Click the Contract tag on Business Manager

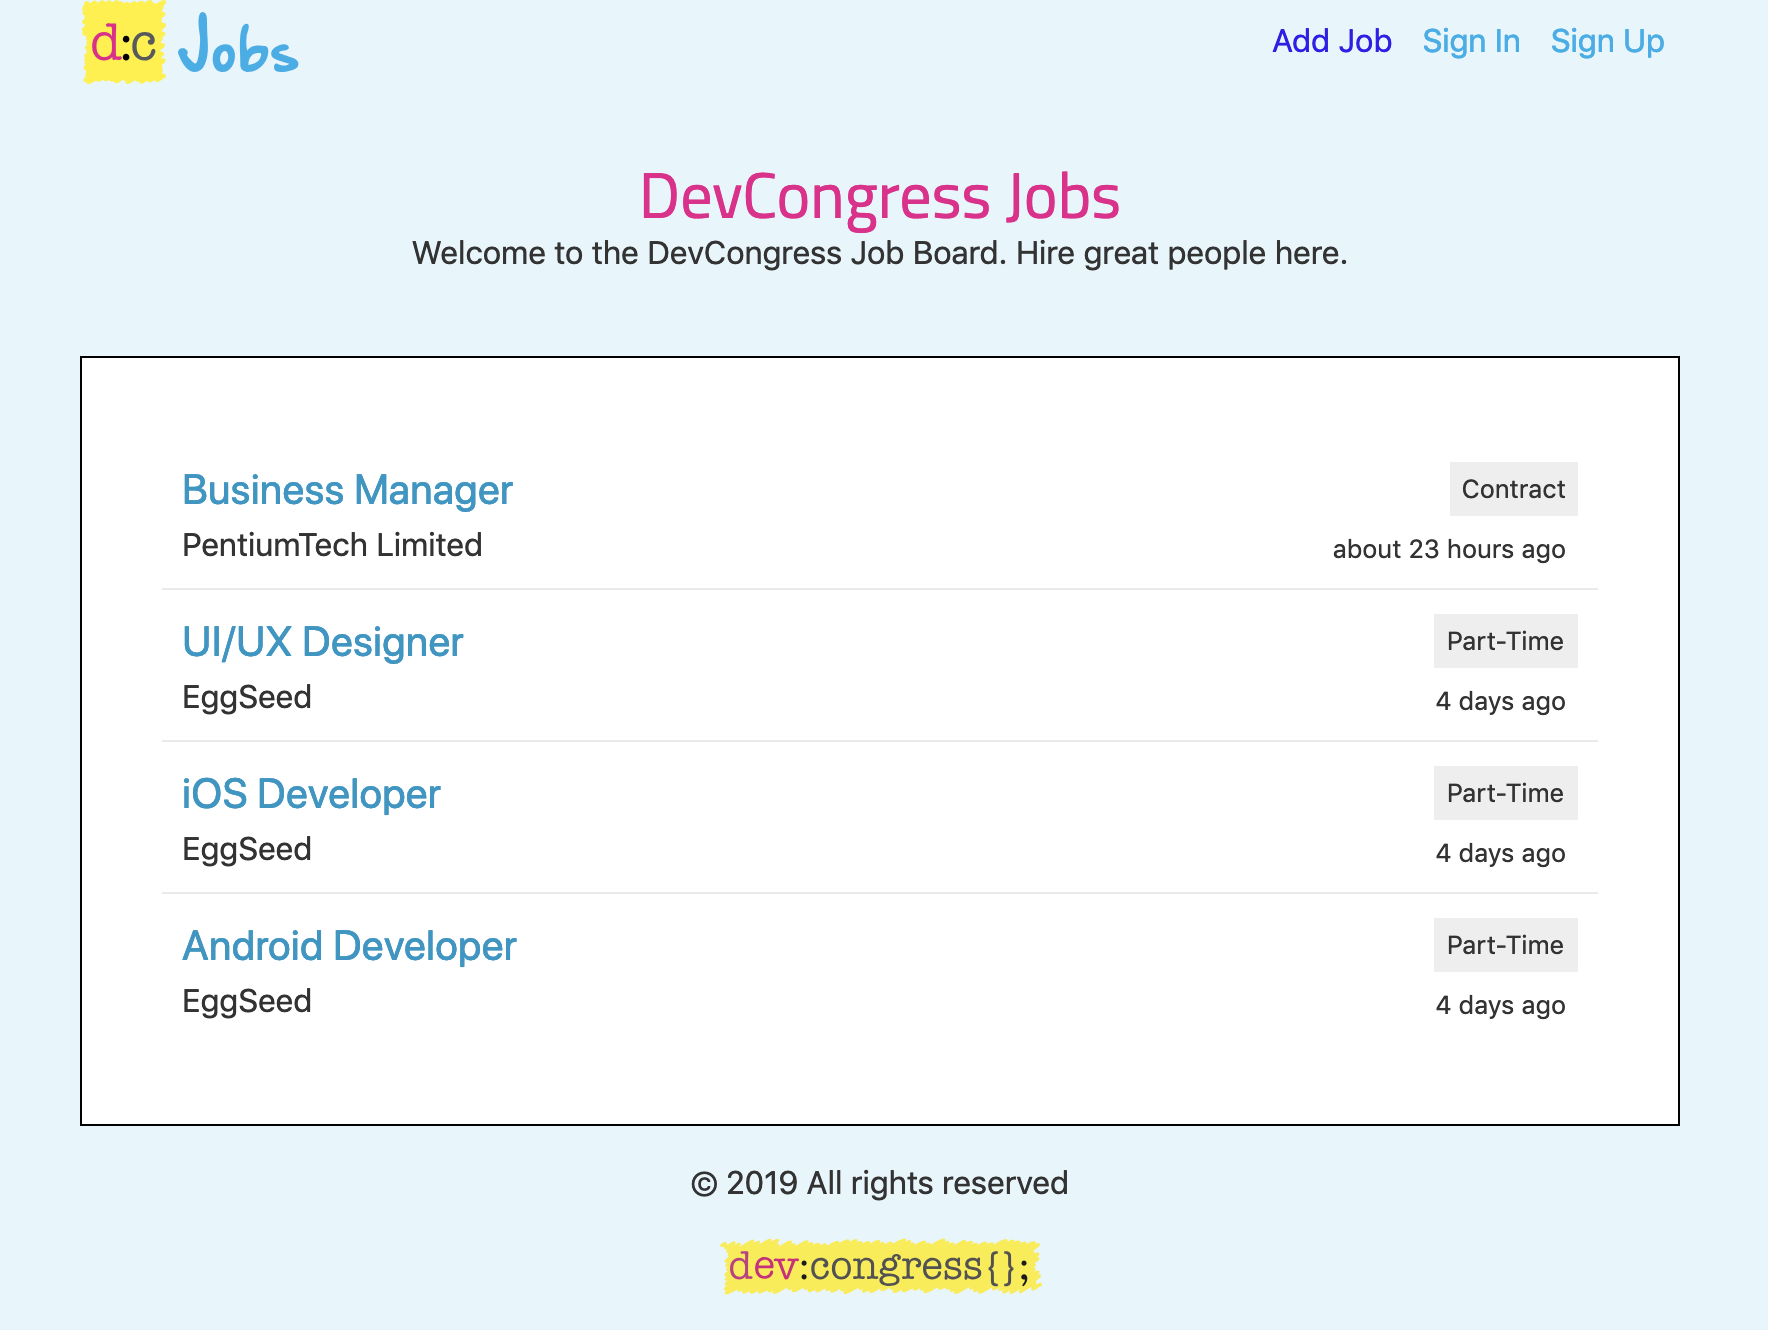tap(1512, 489)
